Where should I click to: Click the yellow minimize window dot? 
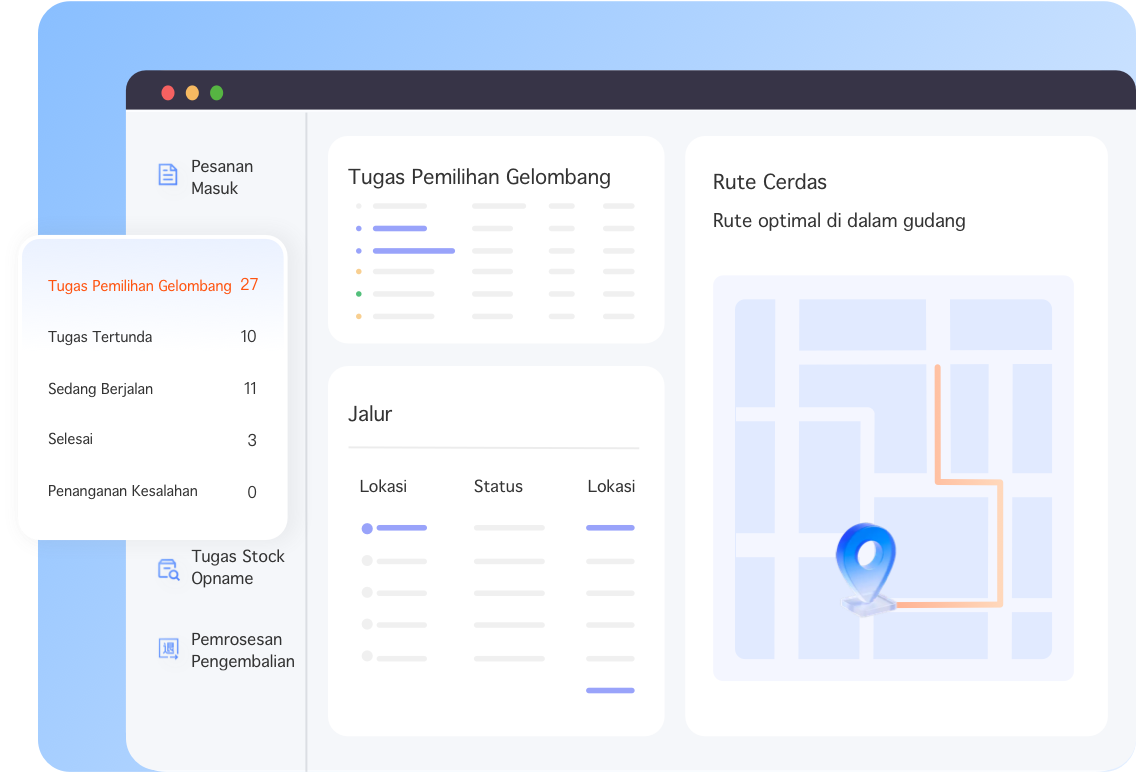[192, 93]
